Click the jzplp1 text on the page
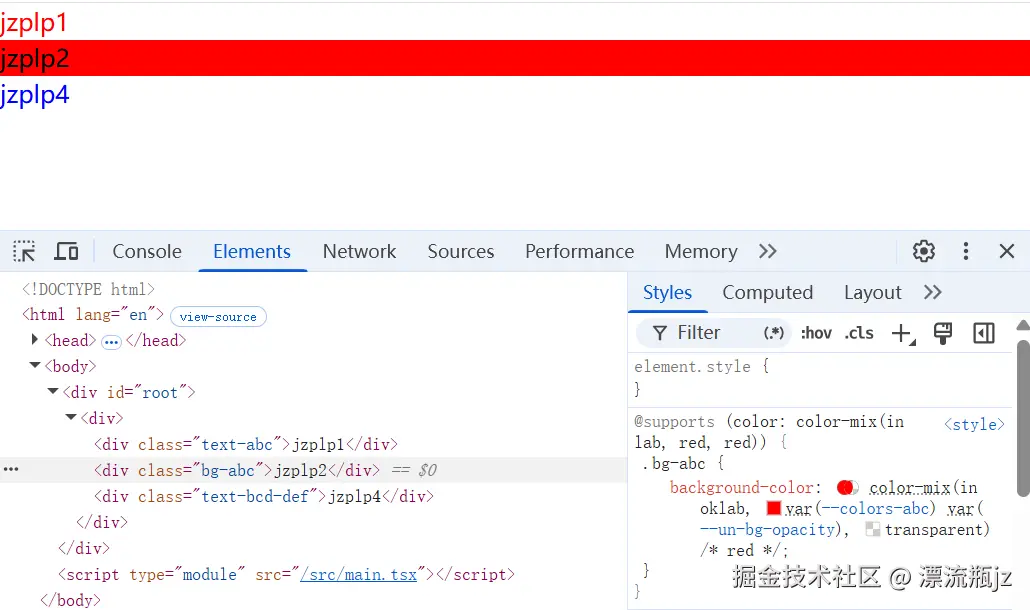The width and height of the screenshot is (1030, 610). coord(34,24)
